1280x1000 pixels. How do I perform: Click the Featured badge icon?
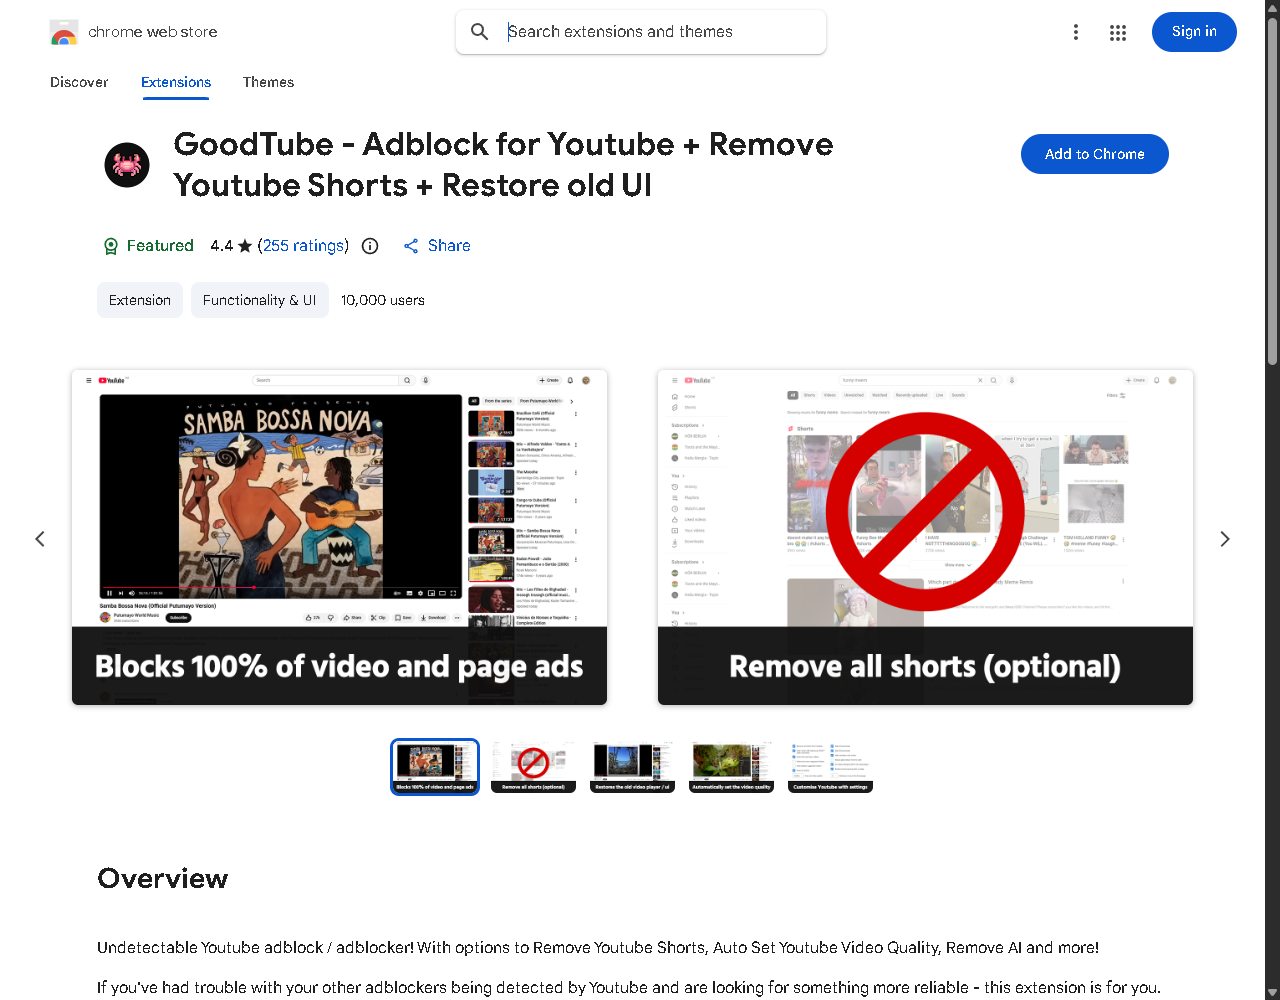(x=111, y=246)
